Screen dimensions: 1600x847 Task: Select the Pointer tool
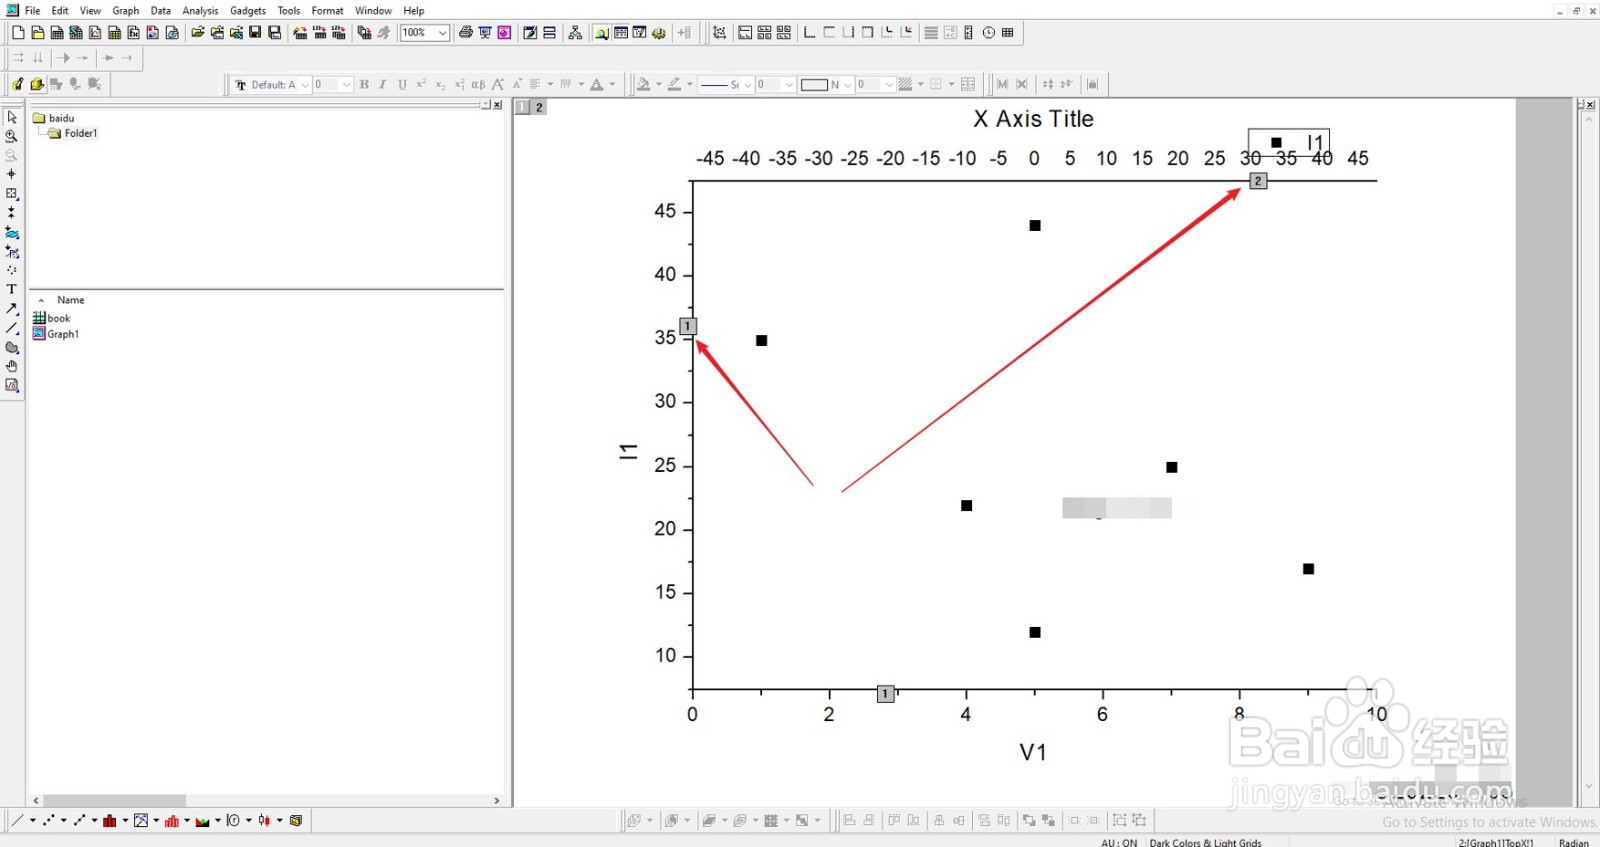click(x=12, y=117)
